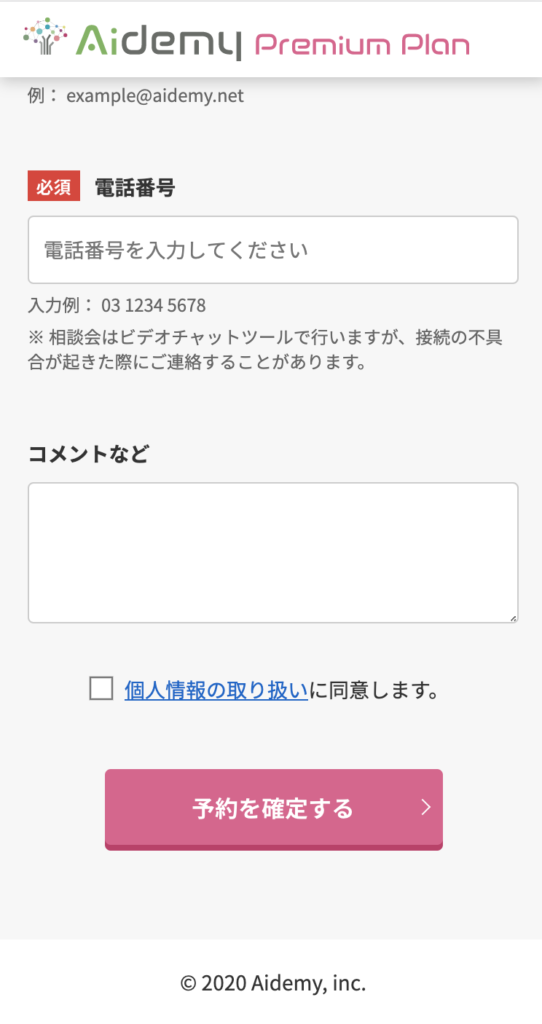Click the red 必須 required badge

[54, 186]
